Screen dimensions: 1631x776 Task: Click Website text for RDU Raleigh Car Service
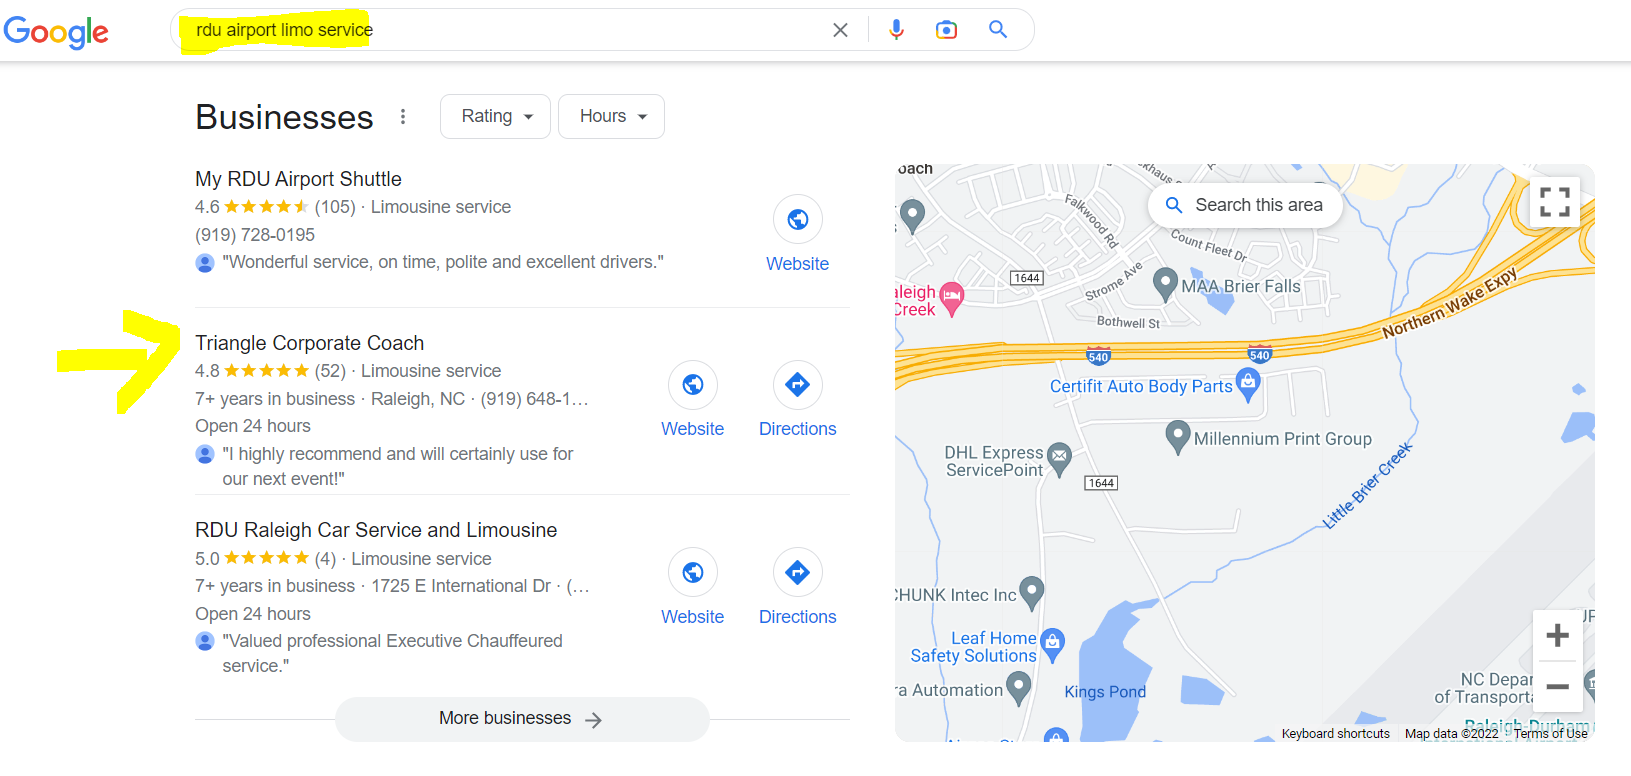[693, 617]
